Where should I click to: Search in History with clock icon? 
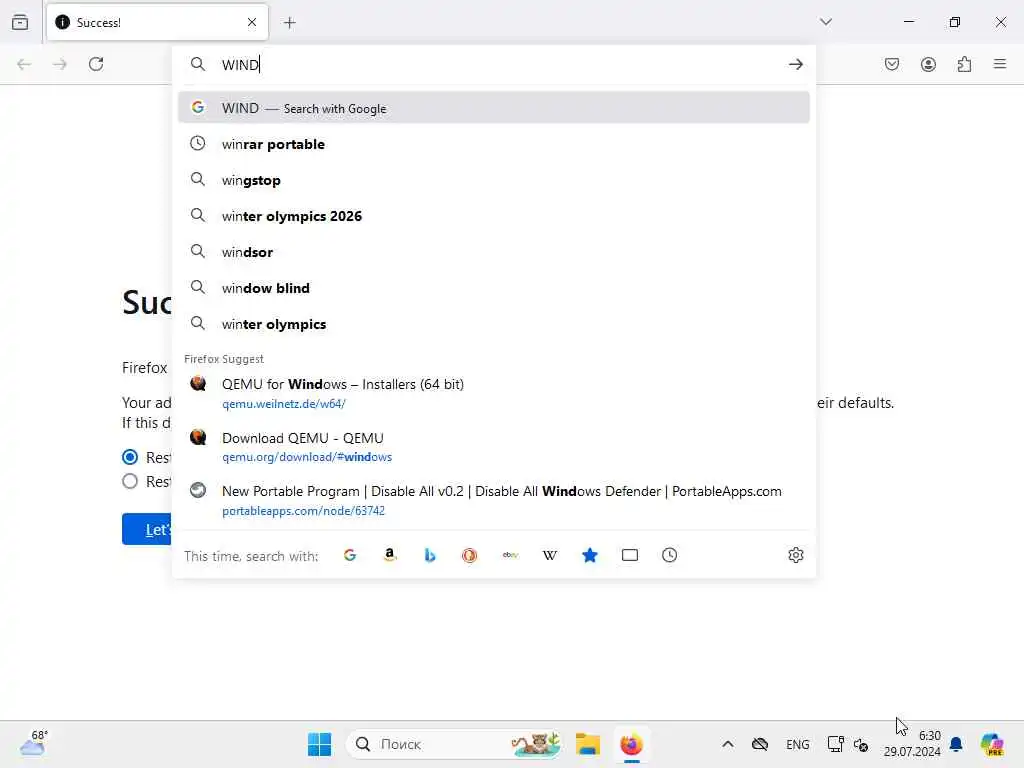point(669,555)
